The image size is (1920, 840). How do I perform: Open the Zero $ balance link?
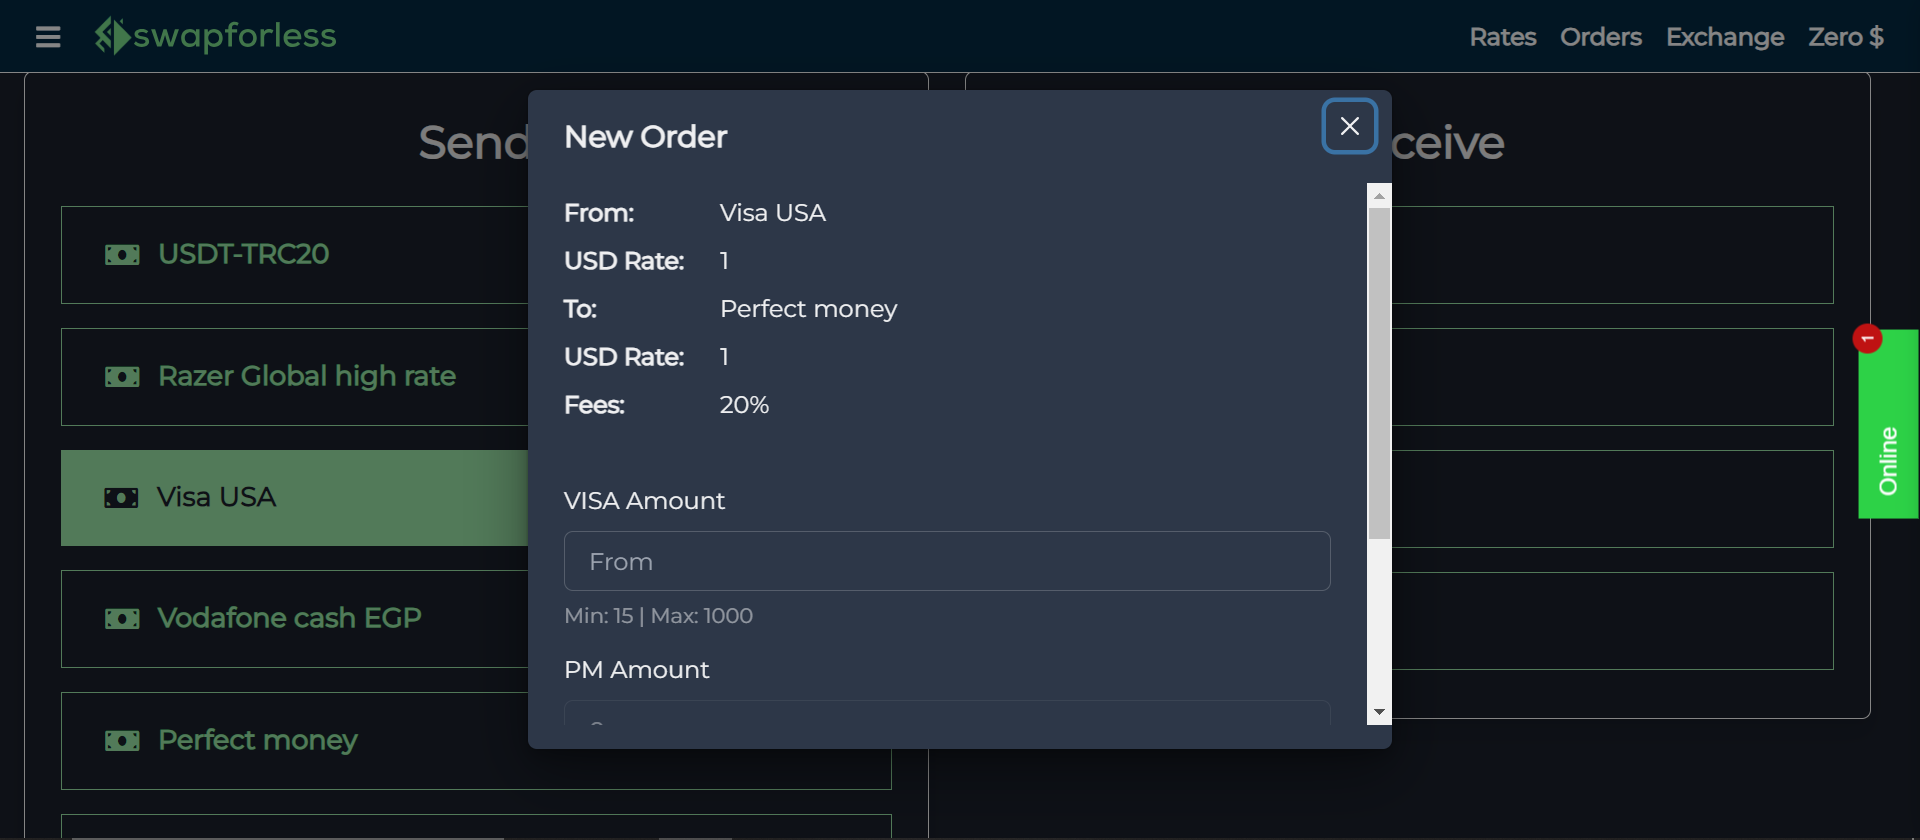point(1845,37)
